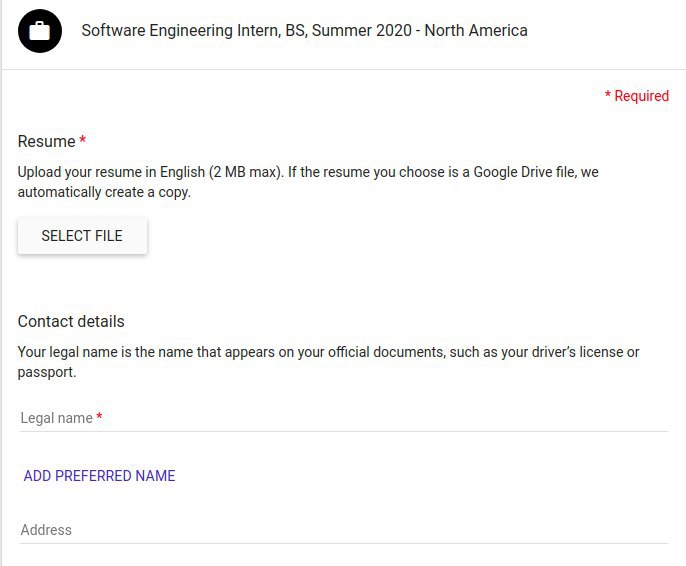Viewport: 686px width, 566px height.
Task: Focus the Address input field
Action: point(343,530)
